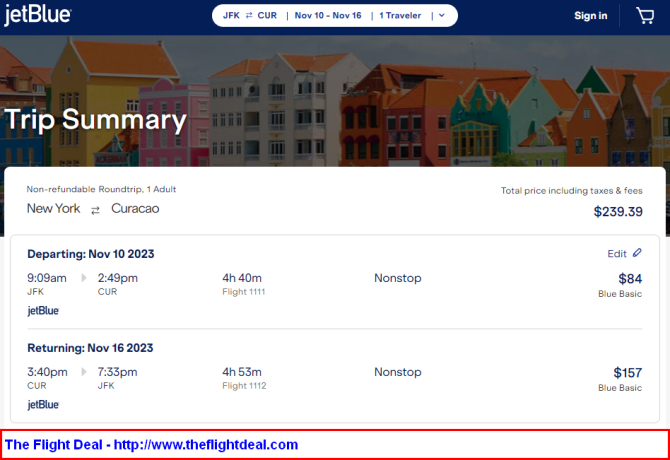
Task: Click the jetBlue logo in header
Action: tap(38, 15)
